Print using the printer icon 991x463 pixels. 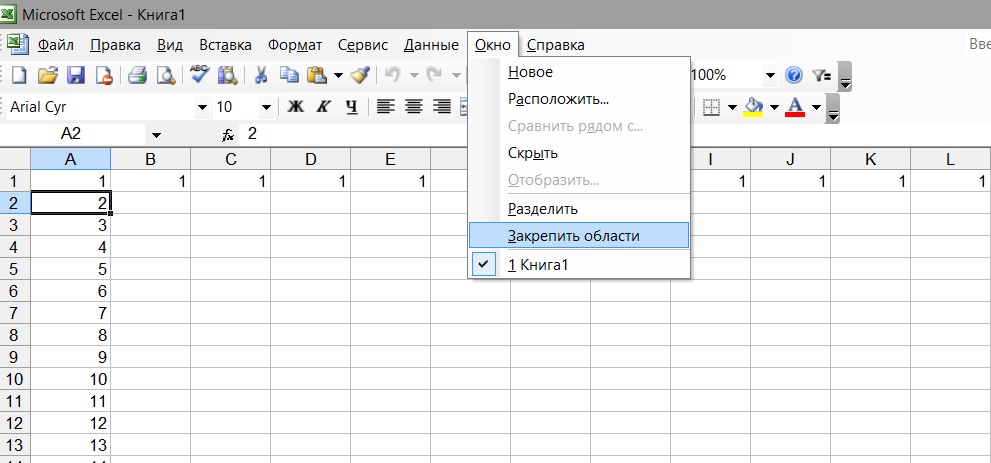pyautogui.click(x=137, y=75)
